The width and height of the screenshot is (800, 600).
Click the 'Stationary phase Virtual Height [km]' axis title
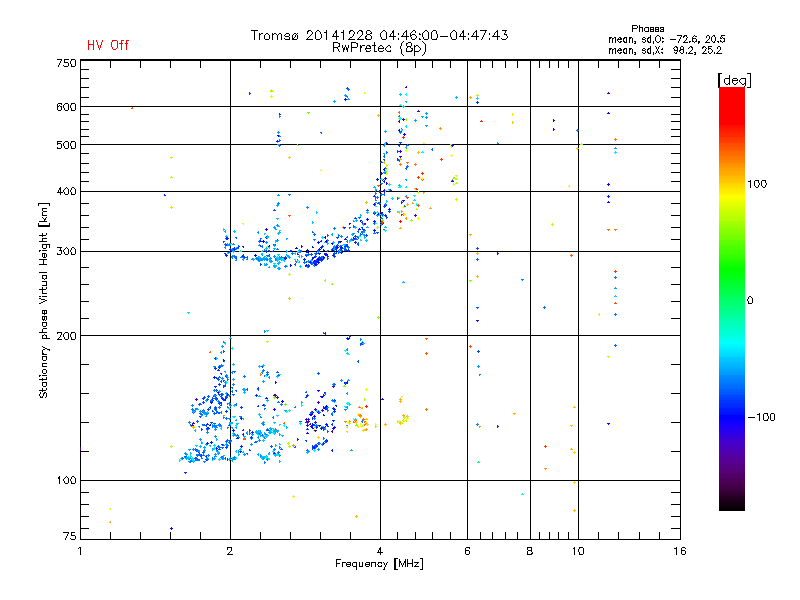click(44, 300)
